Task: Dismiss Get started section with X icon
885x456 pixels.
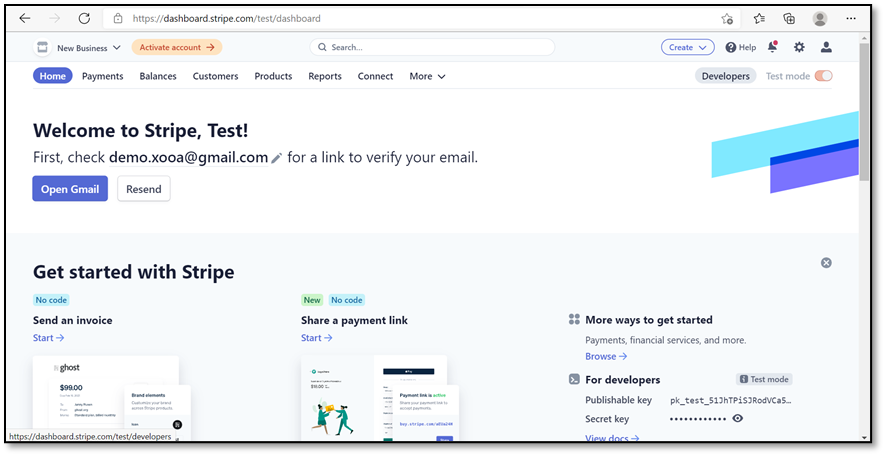Action: tap(826, 262)
